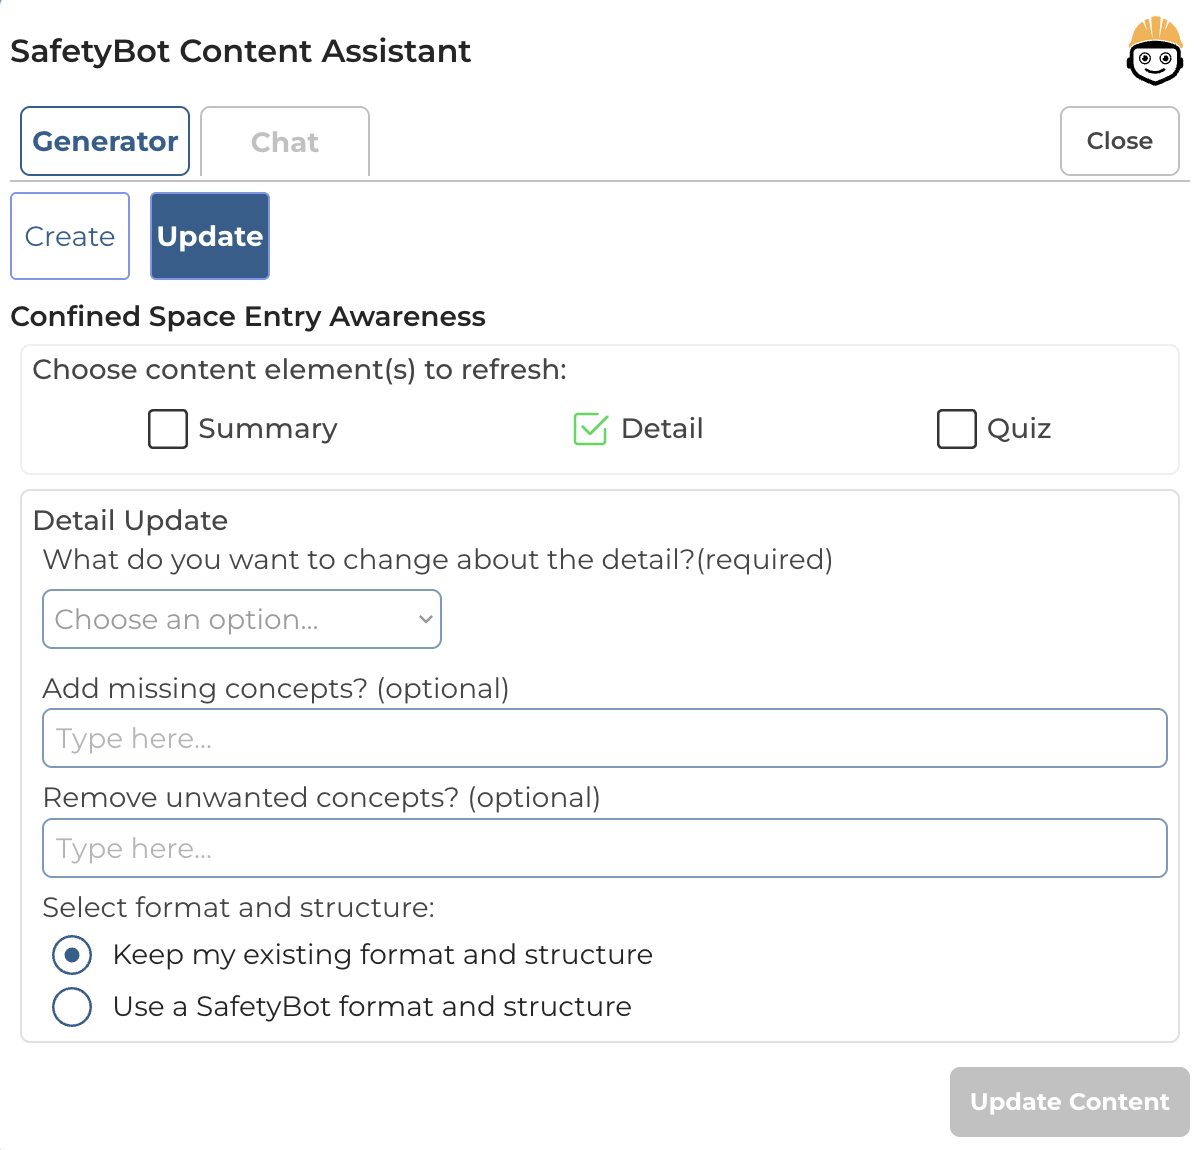Choose 'Use a SafetyBot format and structure'

coord(71,1007)
